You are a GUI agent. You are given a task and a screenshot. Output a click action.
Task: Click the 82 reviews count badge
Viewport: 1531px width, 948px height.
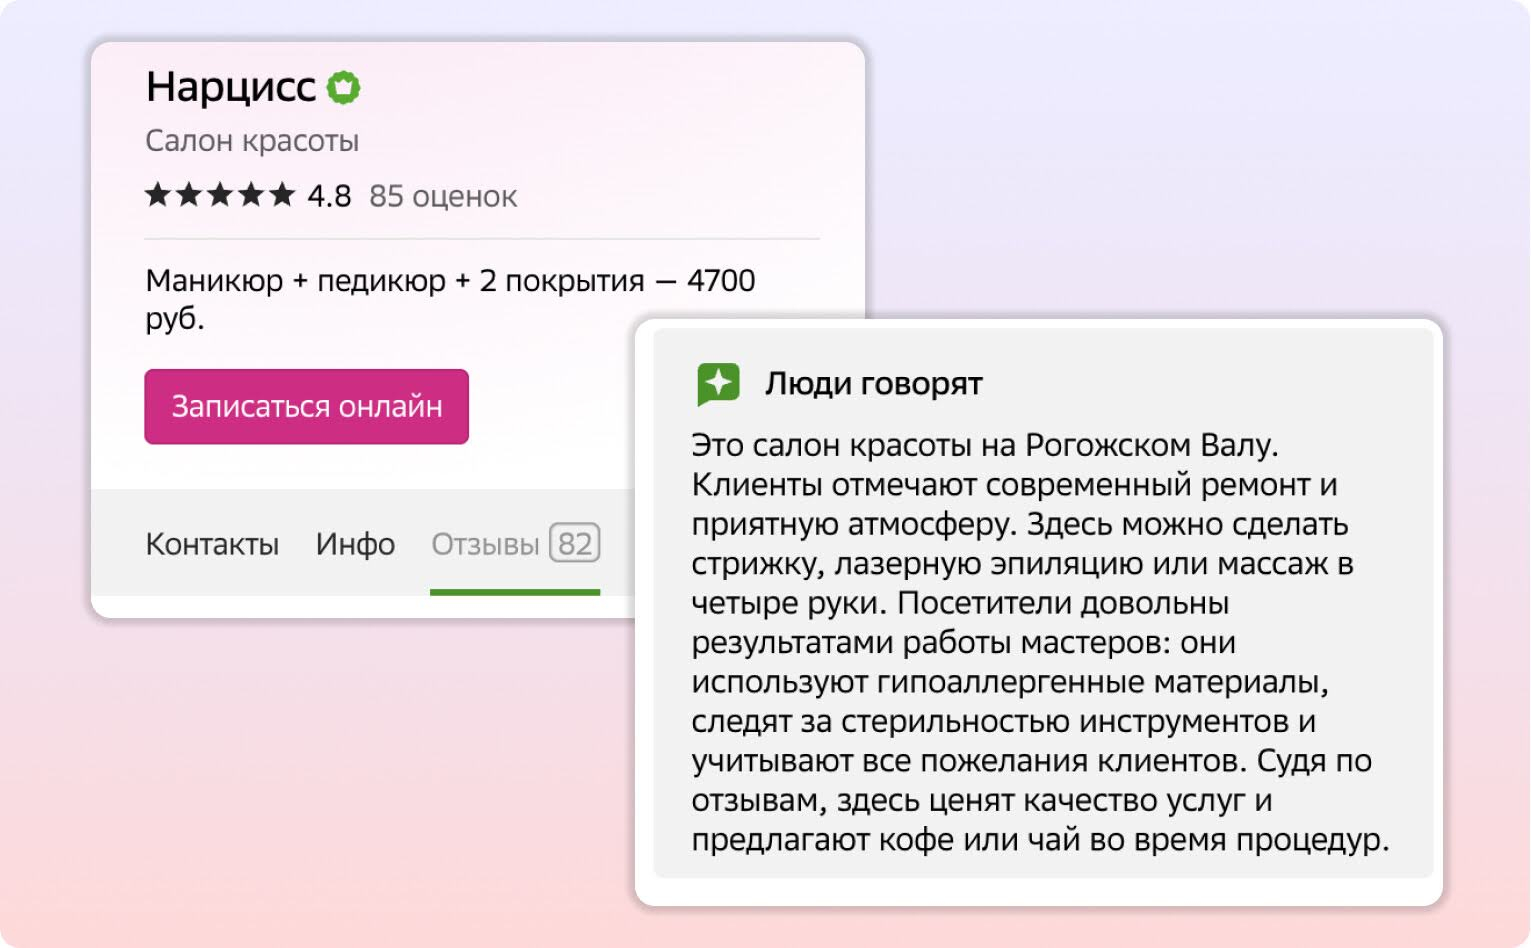point(575,543)
